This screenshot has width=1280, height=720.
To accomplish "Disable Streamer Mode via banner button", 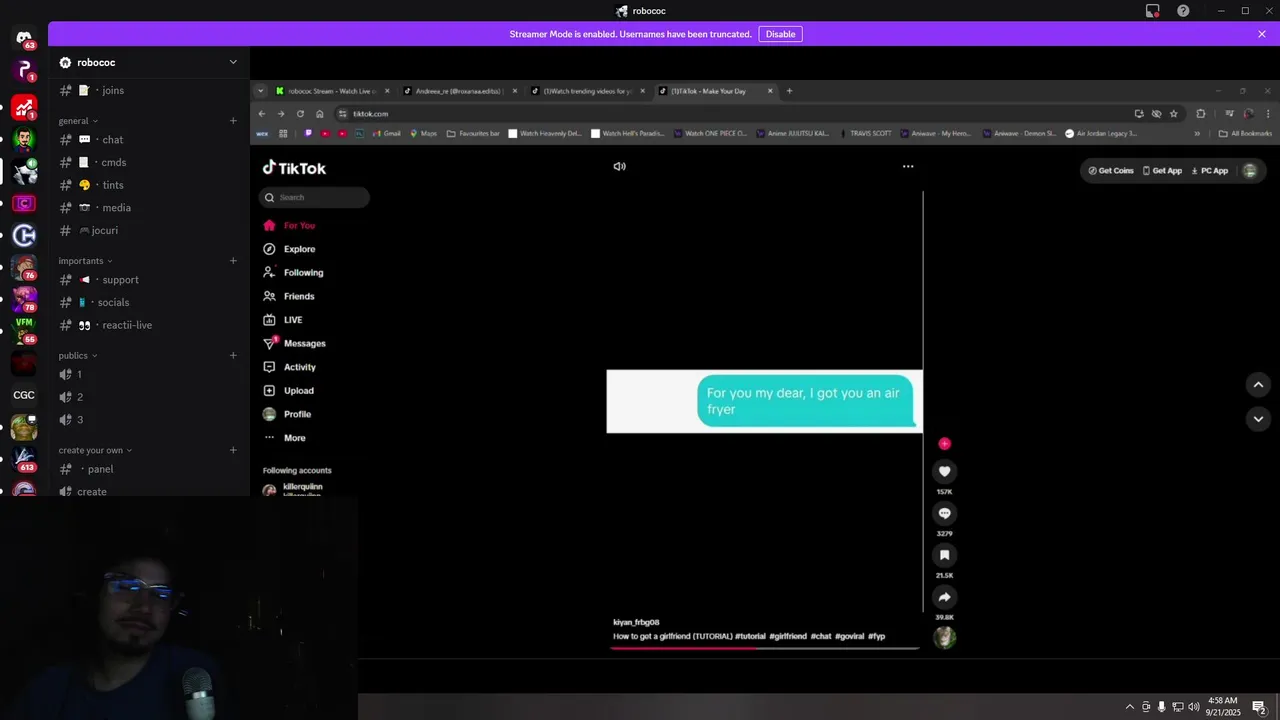I will (780, 34).
